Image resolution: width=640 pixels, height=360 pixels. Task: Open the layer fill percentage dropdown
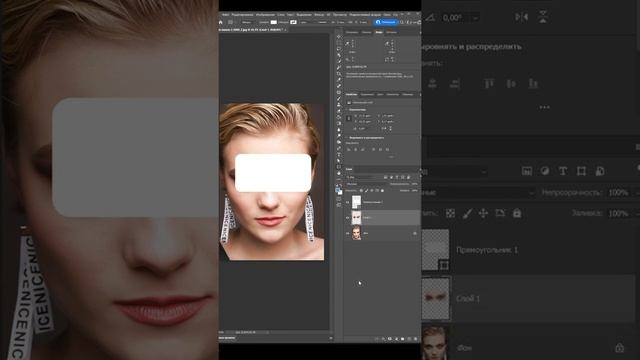pyautogui.click(x=415, y=191)
